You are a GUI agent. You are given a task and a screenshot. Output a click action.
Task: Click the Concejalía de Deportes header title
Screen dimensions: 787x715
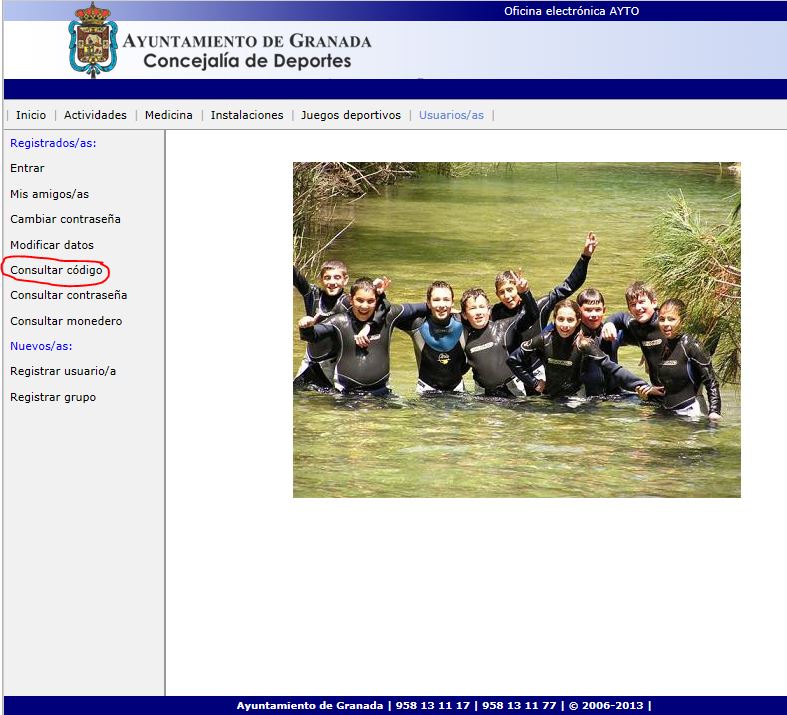pyautogui.click(x=247, y=61)
